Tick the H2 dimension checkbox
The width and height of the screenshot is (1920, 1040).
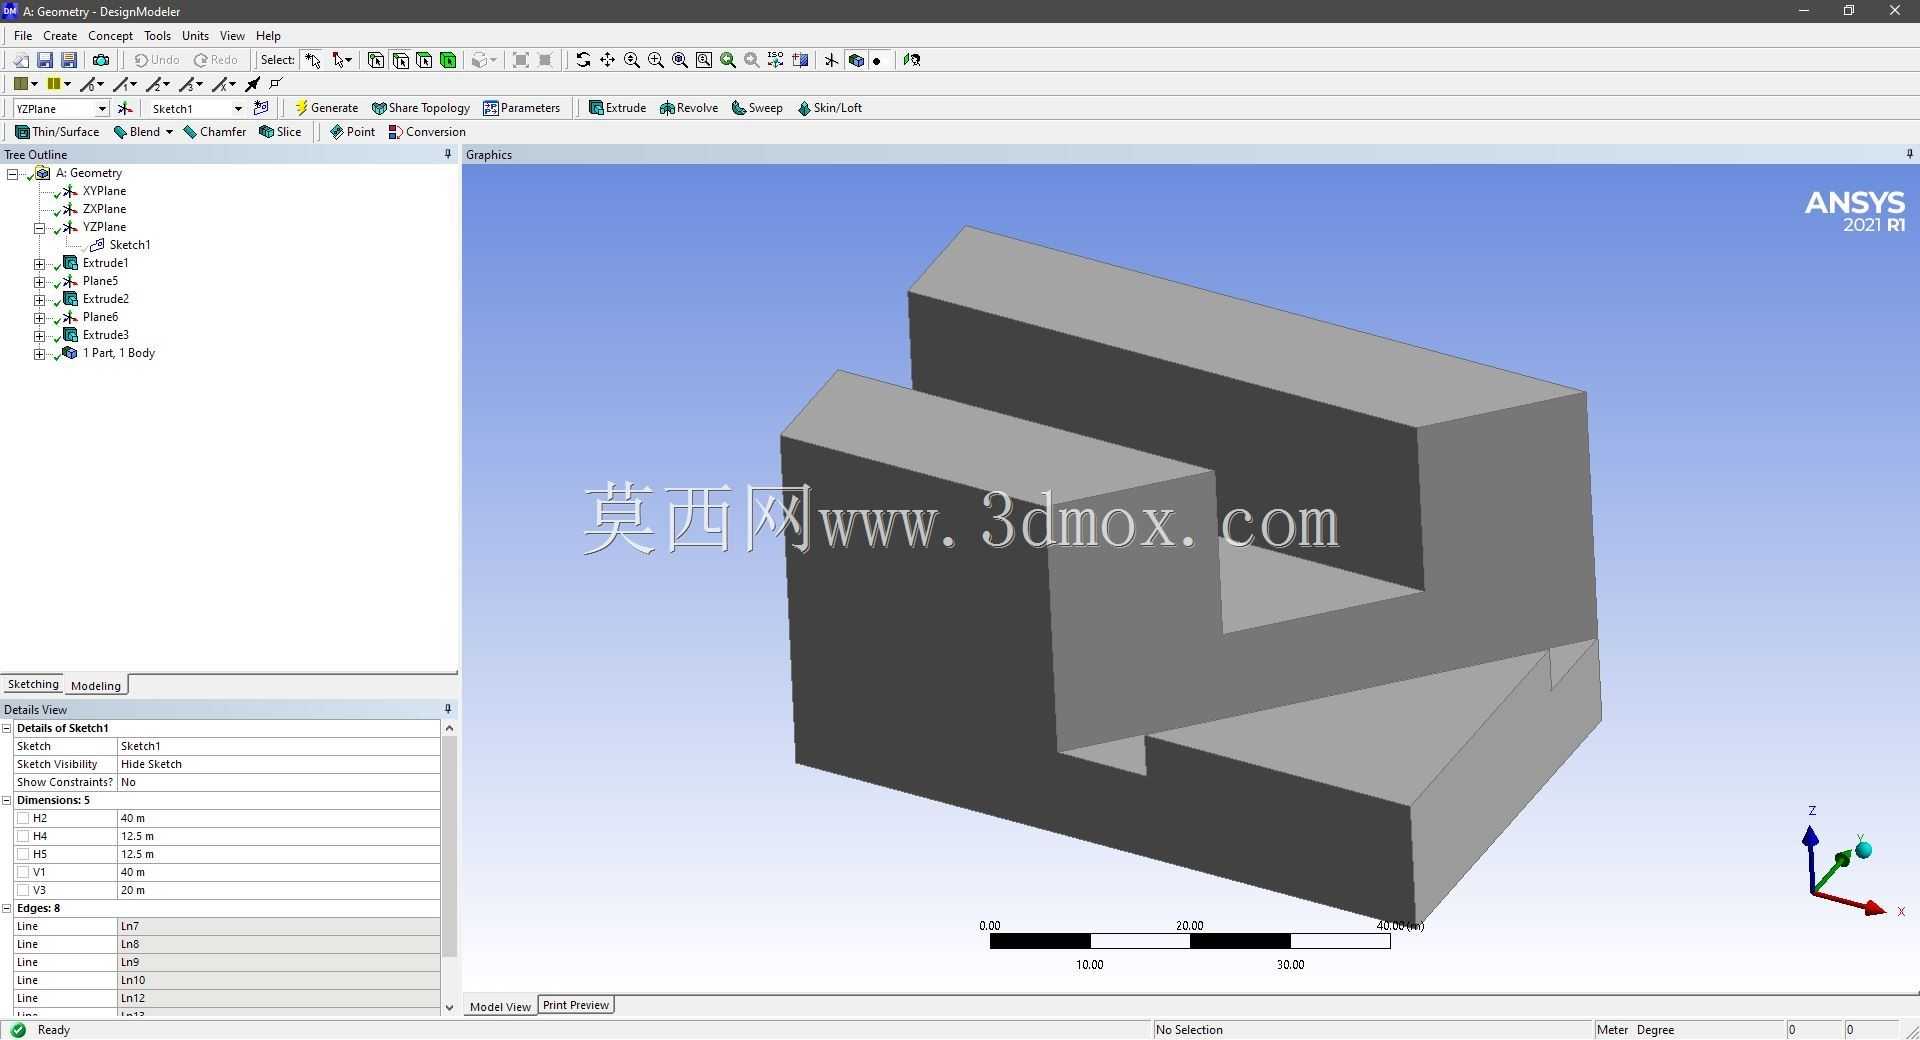23,818
